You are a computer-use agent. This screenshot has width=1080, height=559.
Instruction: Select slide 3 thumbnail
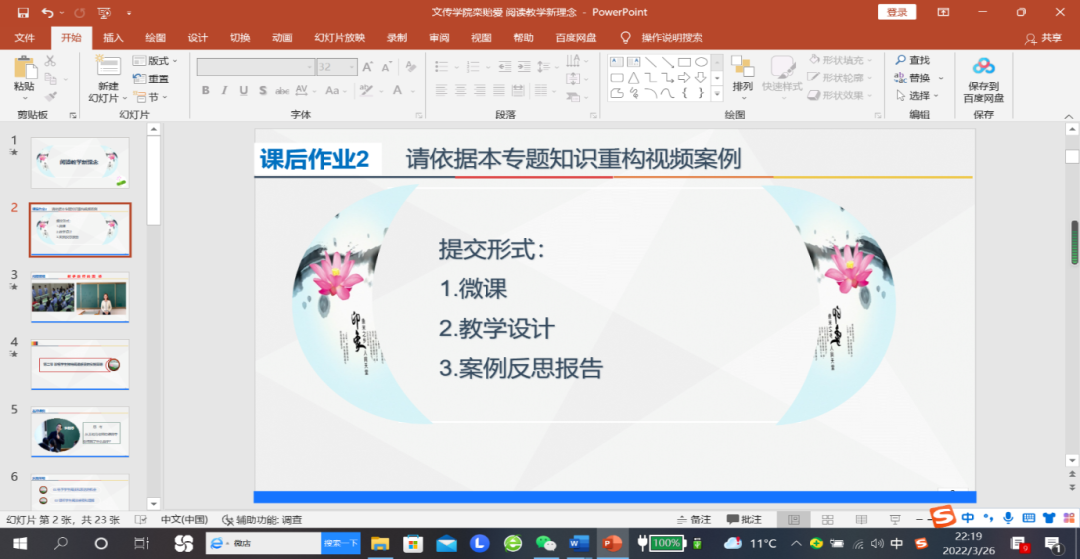[x=80, y=297]
